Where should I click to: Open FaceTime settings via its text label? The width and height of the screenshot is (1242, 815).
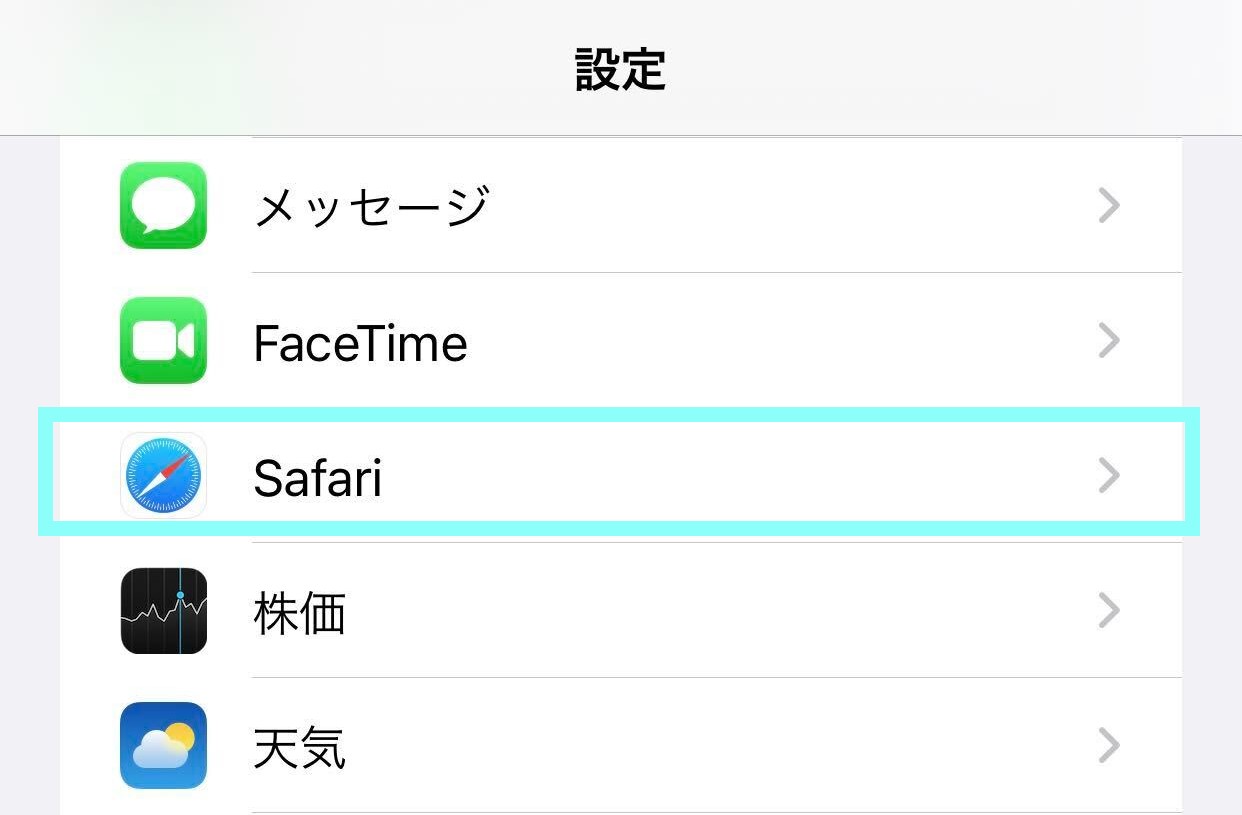pos(360,343)
